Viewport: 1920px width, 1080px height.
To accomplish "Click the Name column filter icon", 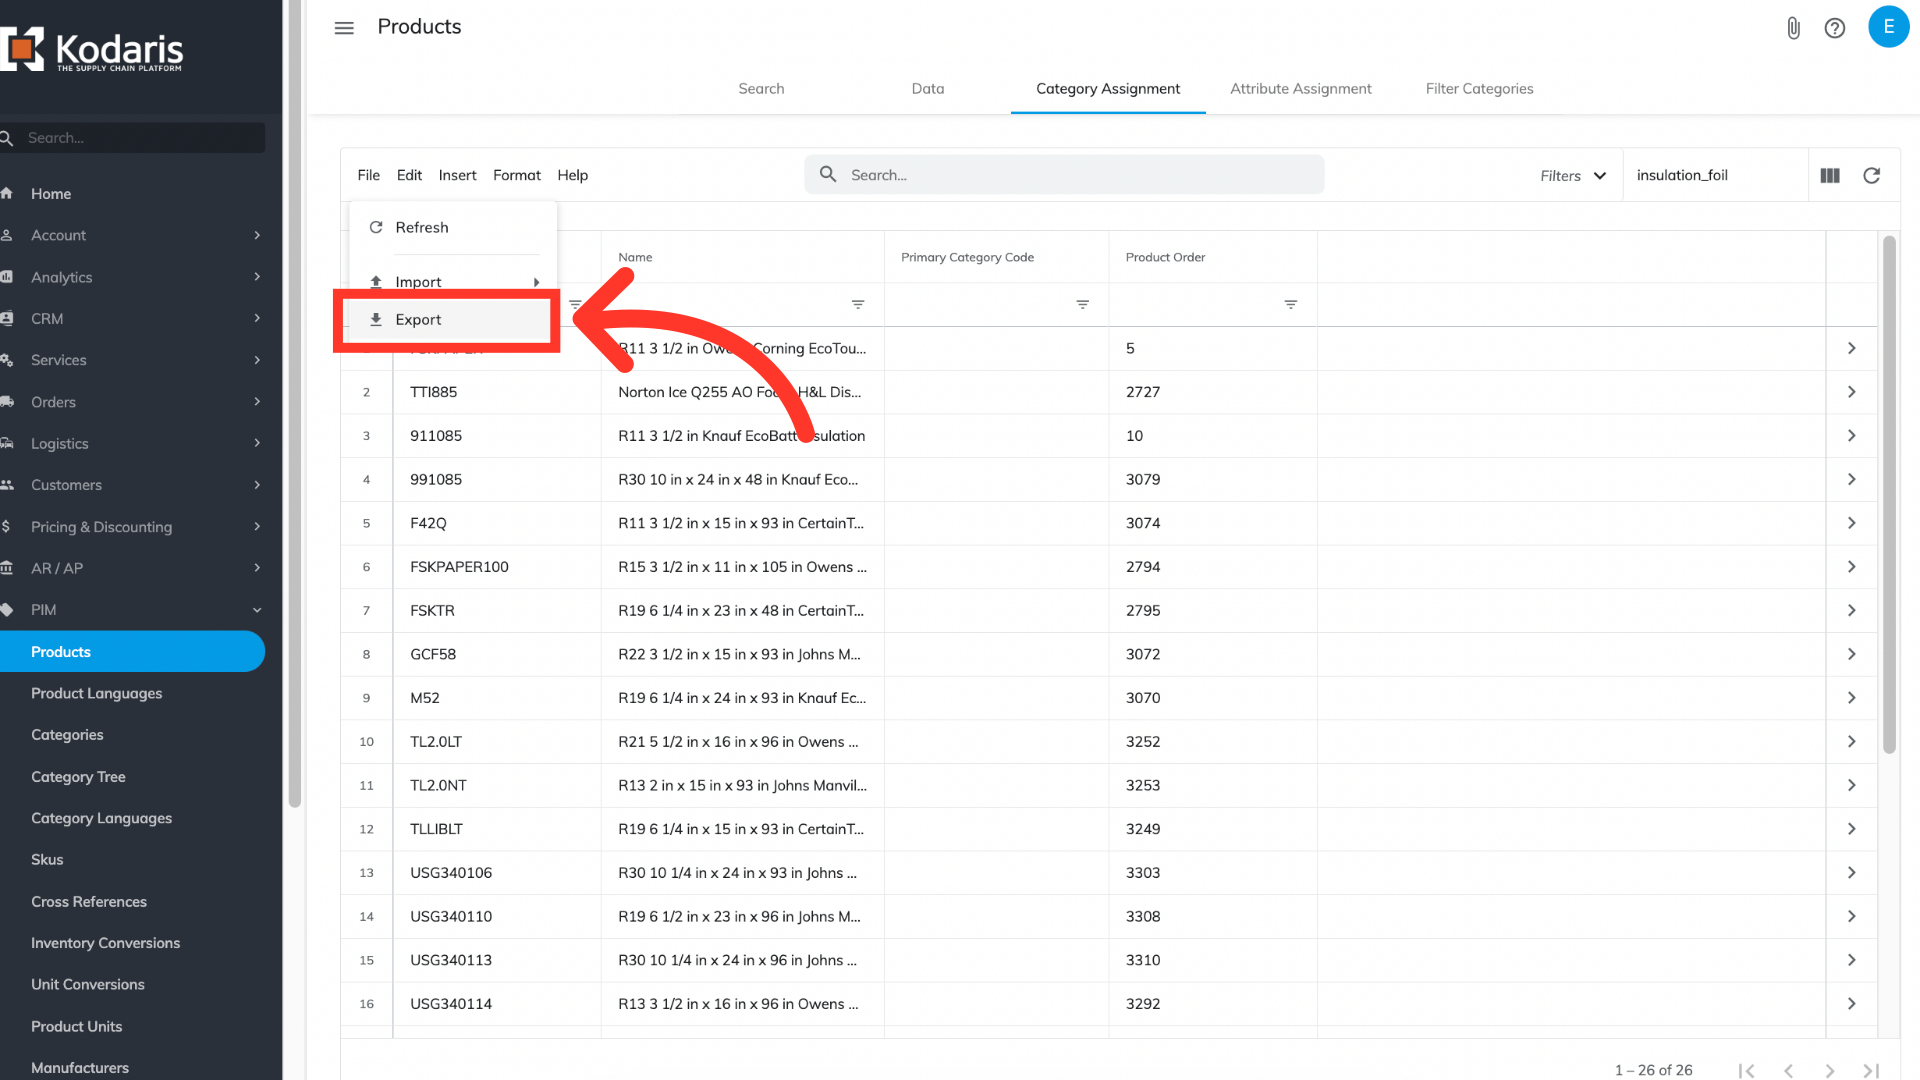I will 857,304.
